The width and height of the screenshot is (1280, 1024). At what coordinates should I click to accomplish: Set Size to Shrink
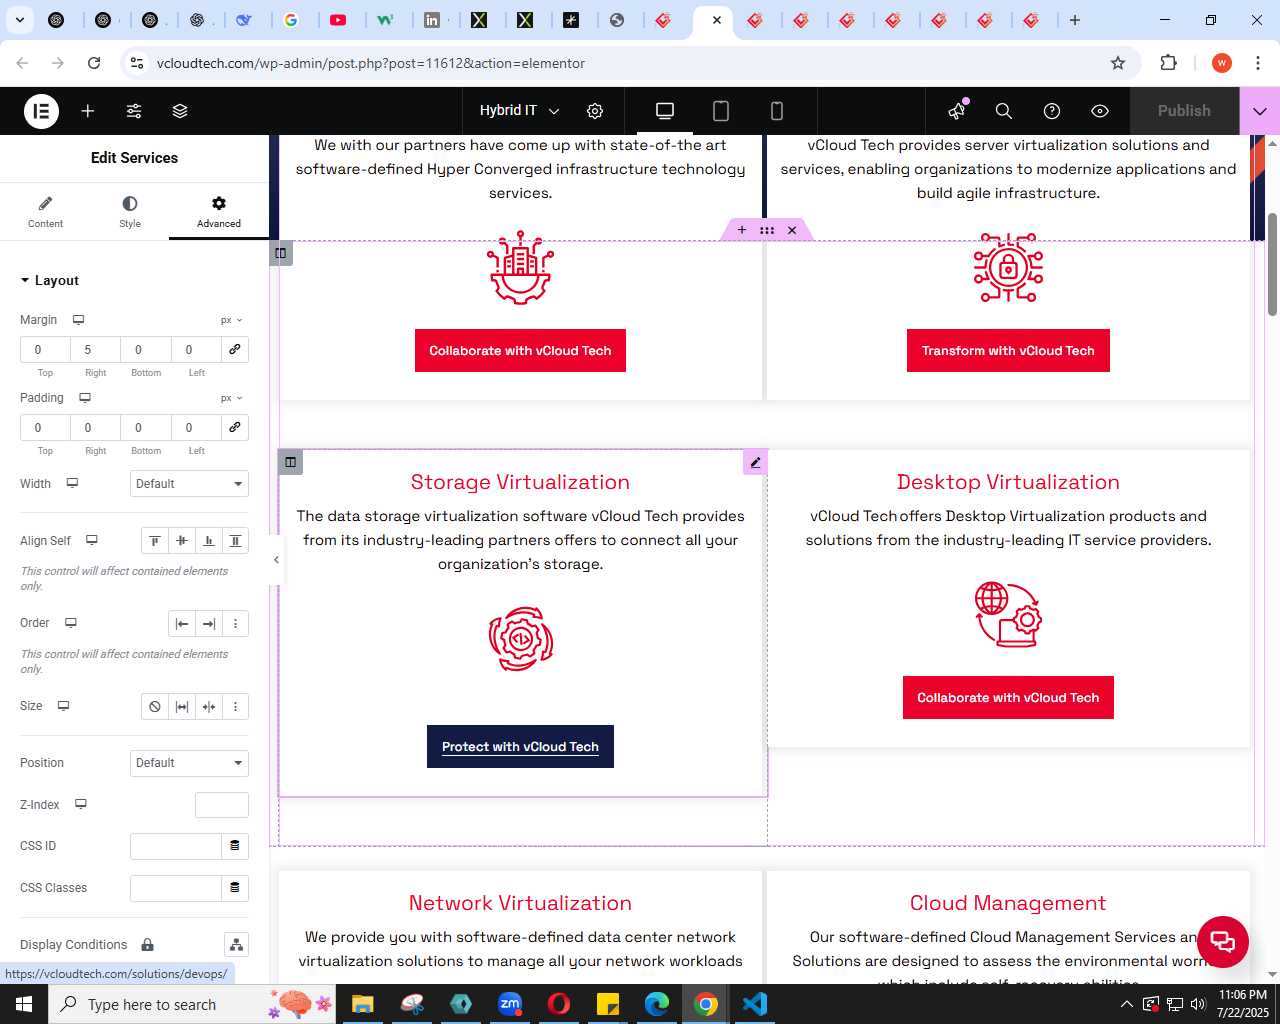tap(209, 707)
